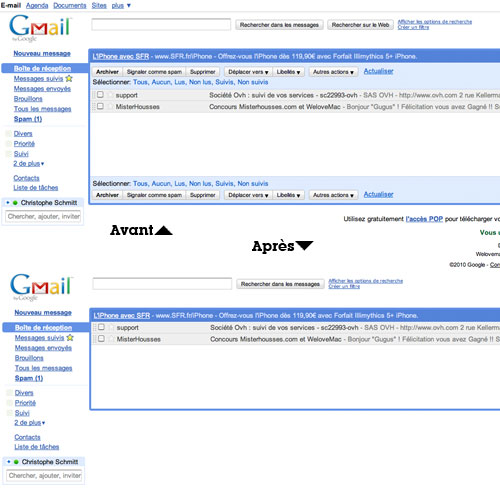Click the "L'iPhone avec SFR" ad link in Après view
The height and width of the screenshot is (492, 500).
coord(122,315)
